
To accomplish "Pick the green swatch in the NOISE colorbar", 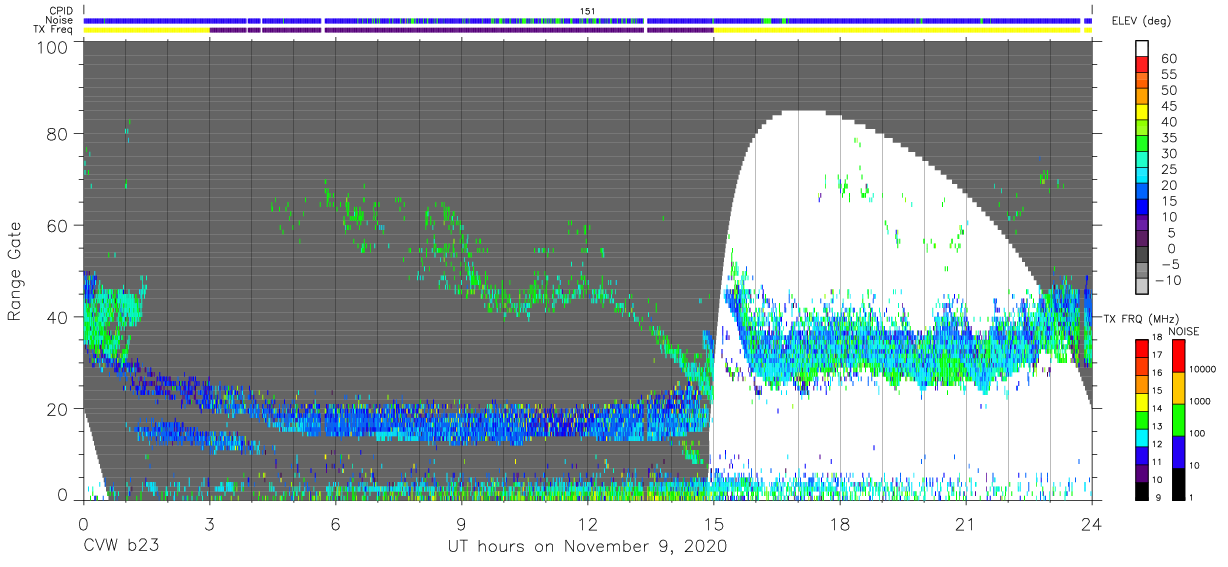I will 1177,419.
